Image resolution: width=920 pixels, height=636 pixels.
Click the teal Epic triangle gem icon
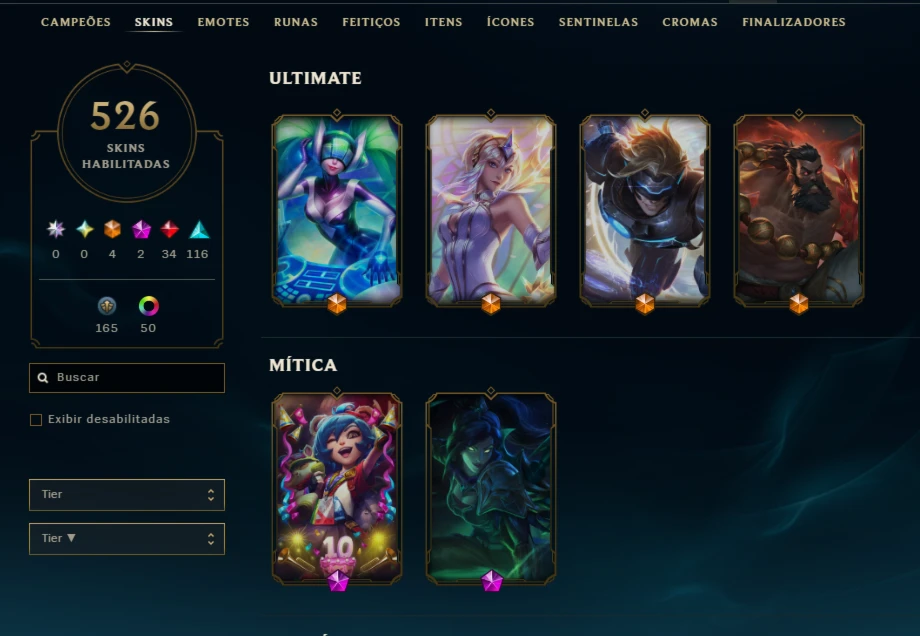[x=199, y=229]
